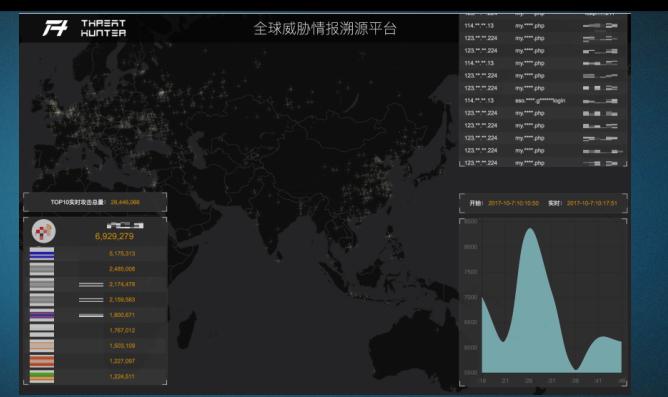Select the 2,485,006 attack count
Screen dimensions: 668x397
click(x=122, y=269)
